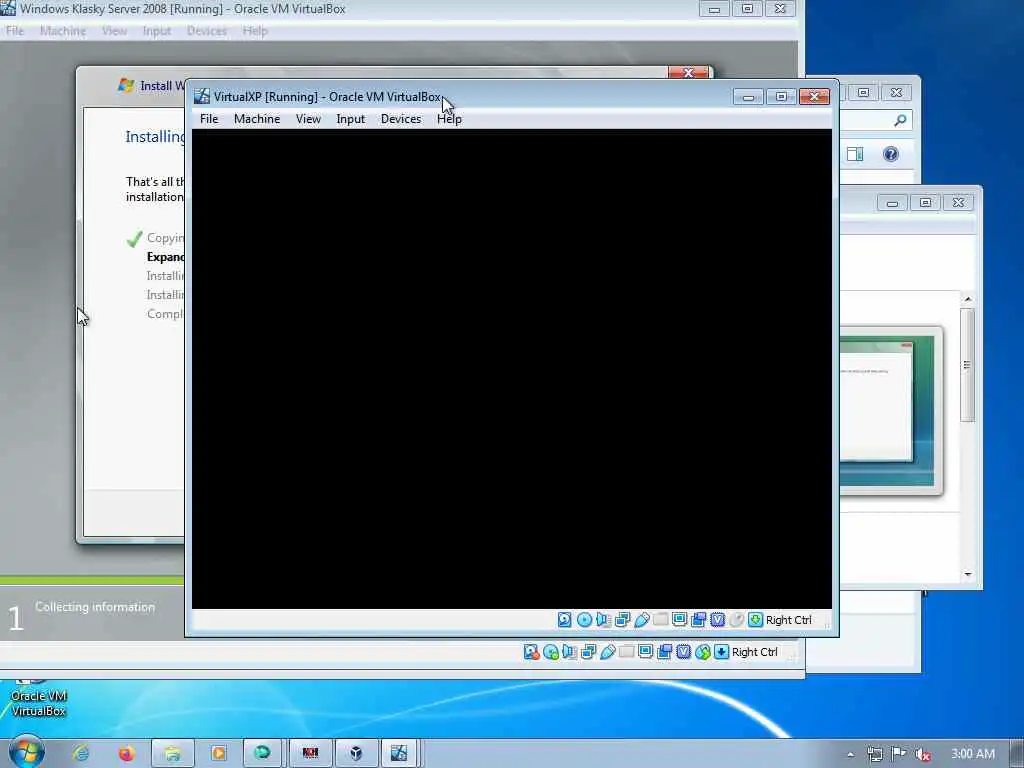Viewport: 1024px width, 768px height.
Task: Click scrollbar down arrow in right window
Action: 968,575
